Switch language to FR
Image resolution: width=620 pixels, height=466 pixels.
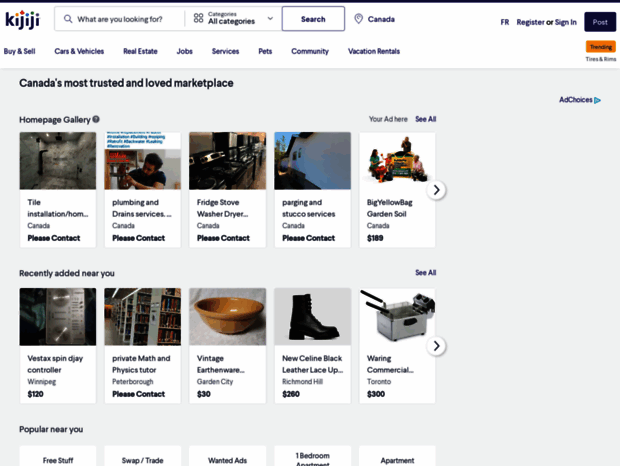[504, 22]
